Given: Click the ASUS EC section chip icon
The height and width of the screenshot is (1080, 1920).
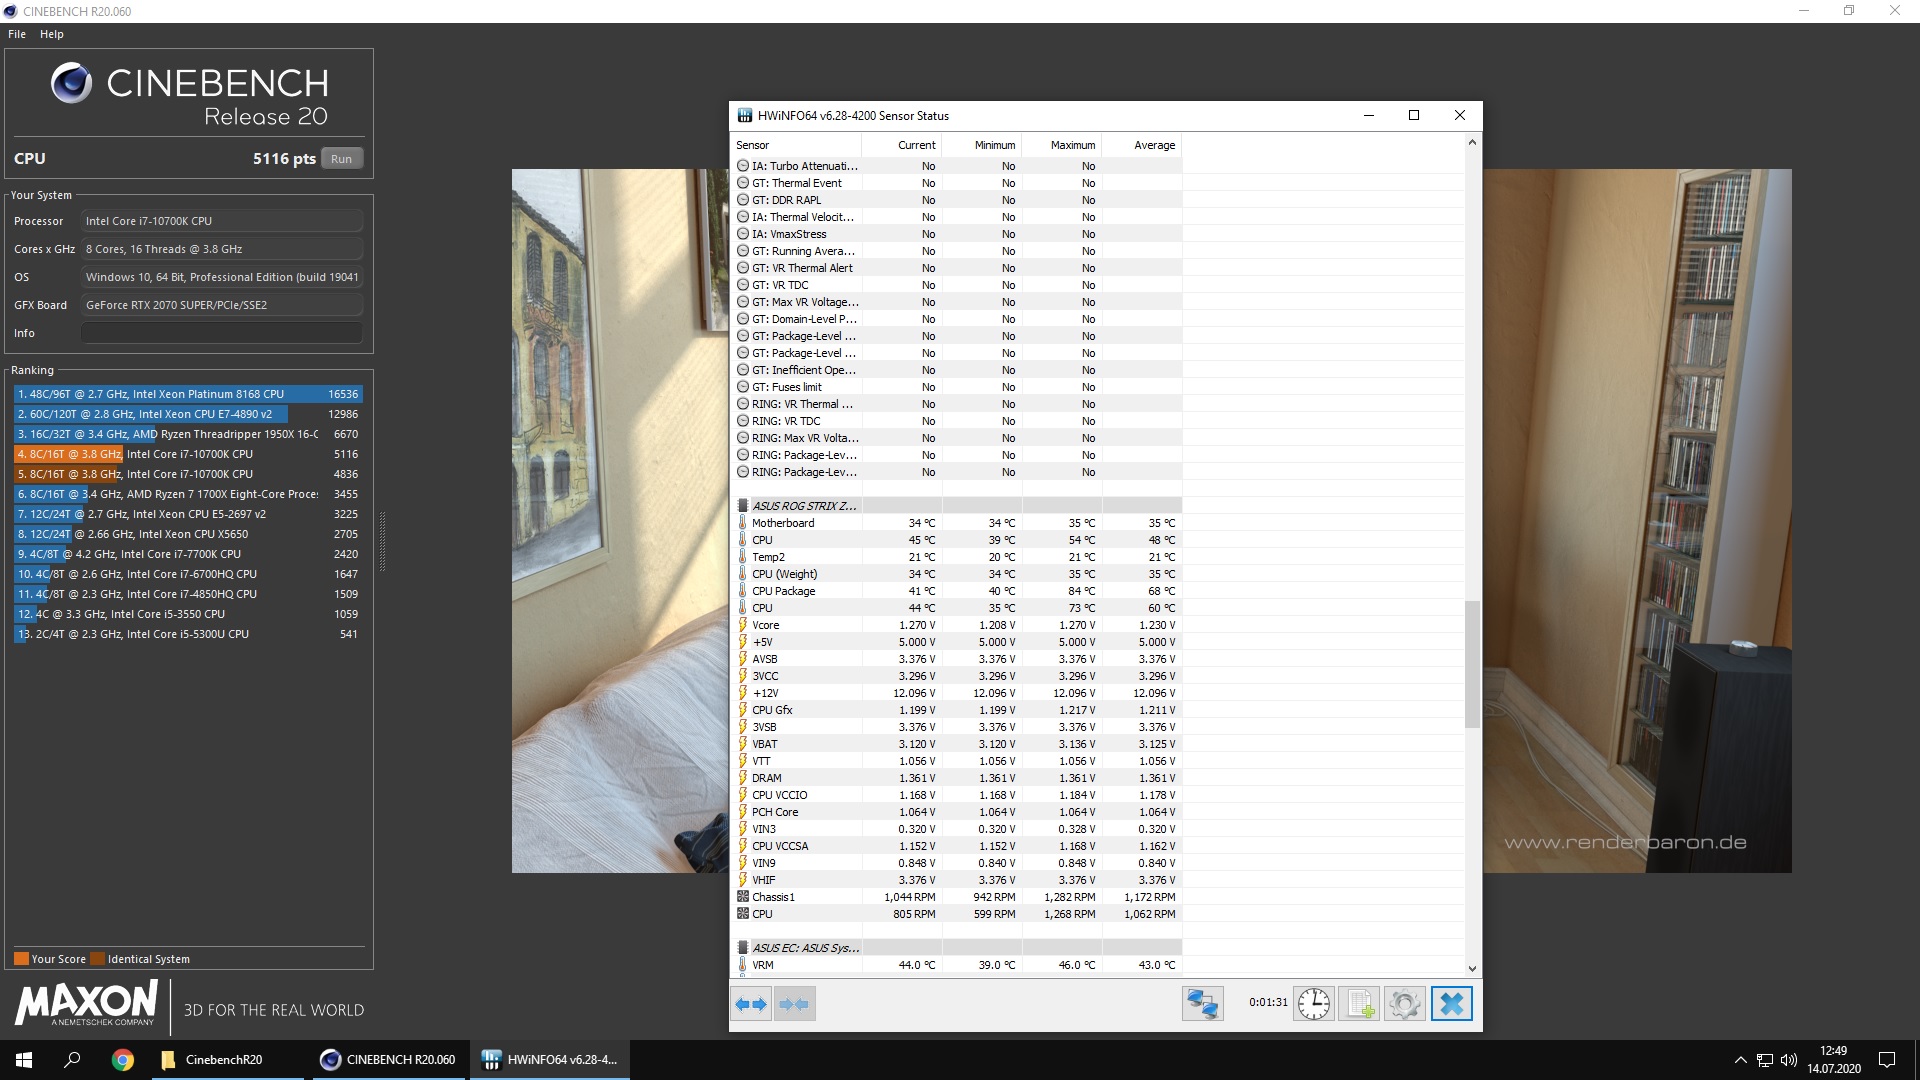Looking at the screenshot, I should (742, 948).
